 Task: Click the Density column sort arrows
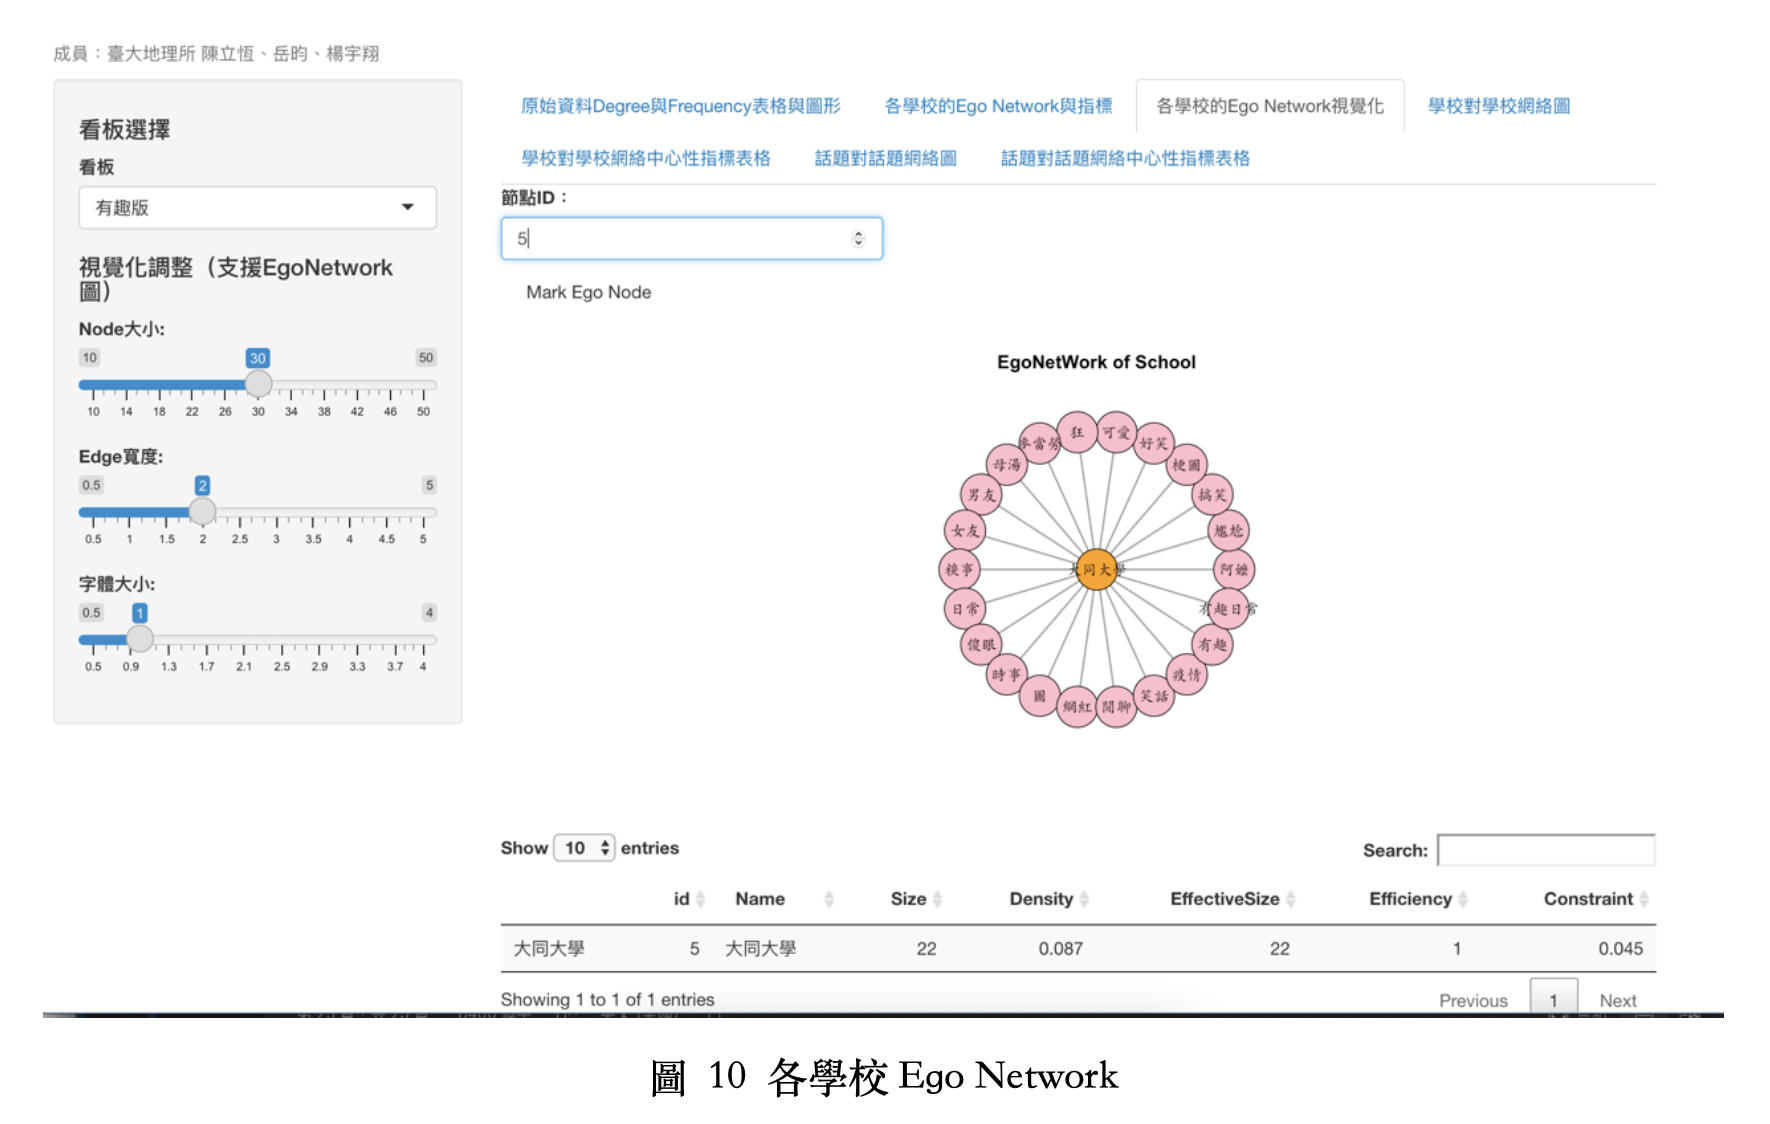pyautogui.click(x=1084, y=899)
